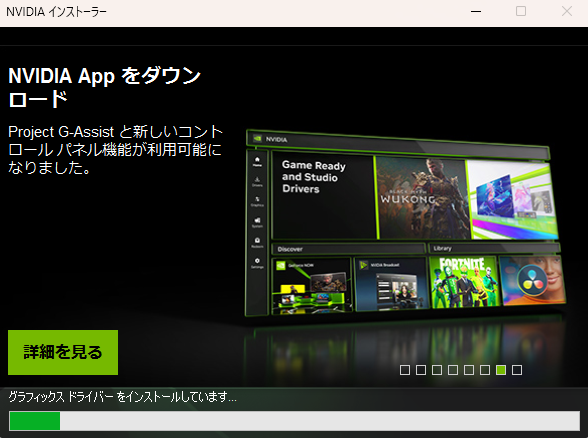The width and height of the screenshot is (588, 438).
Task: Select the first slide indicator square
Action: point(405,370)
